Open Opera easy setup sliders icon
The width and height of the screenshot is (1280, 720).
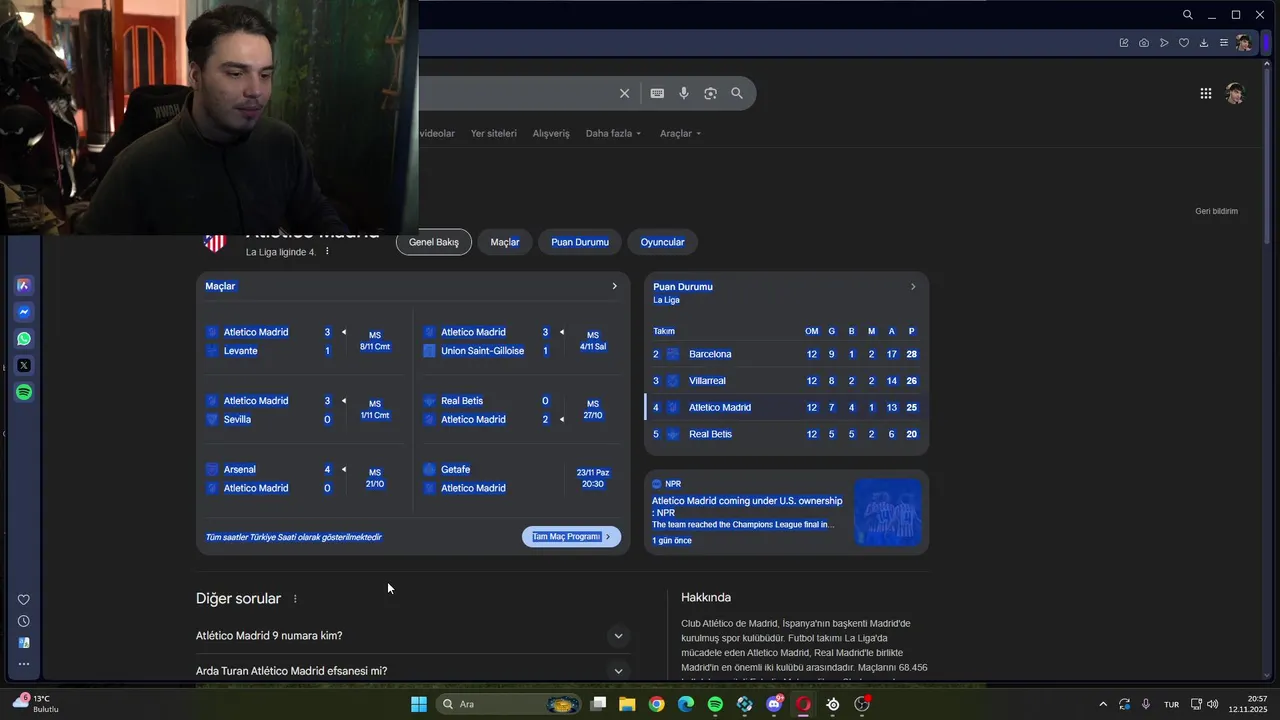tap(1223, 43)
